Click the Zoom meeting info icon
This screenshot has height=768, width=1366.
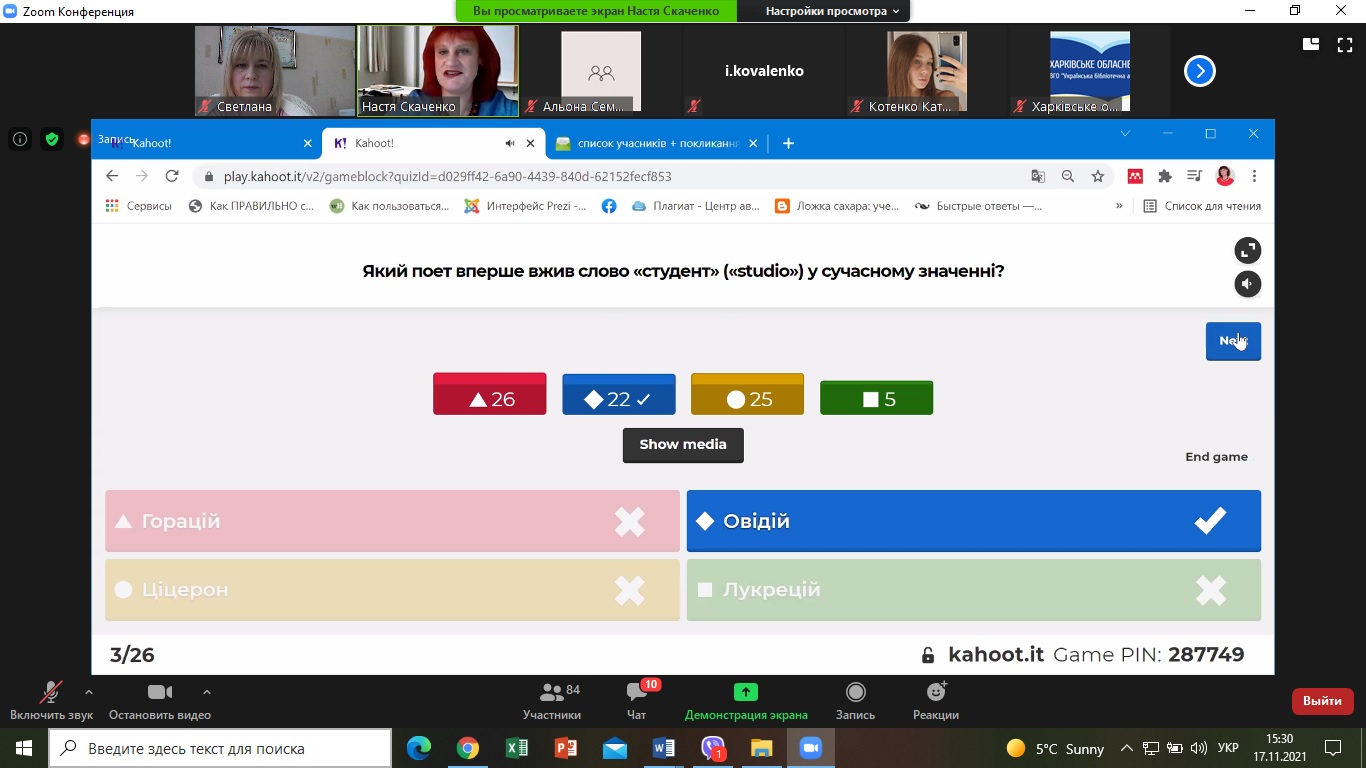click(x=20, y=140)
